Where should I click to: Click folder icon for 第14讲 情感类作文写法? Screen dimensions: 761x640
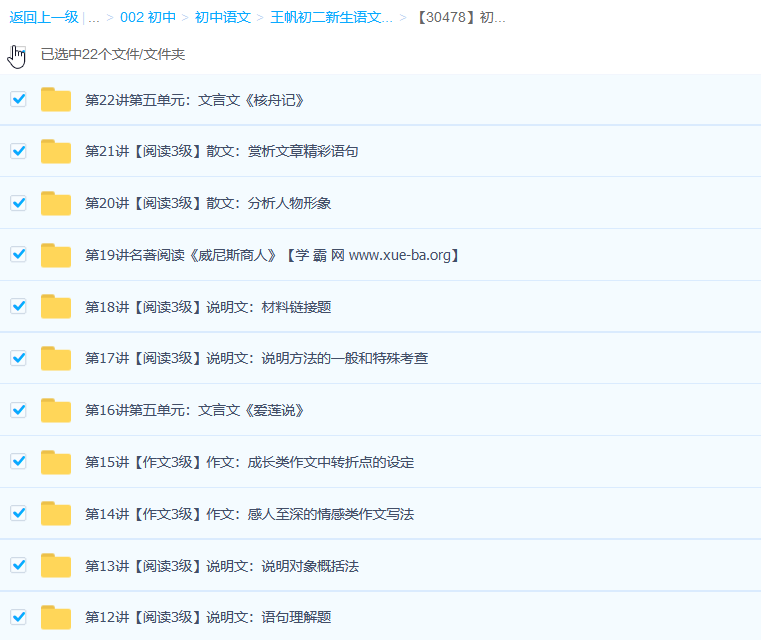click(56, 514)
